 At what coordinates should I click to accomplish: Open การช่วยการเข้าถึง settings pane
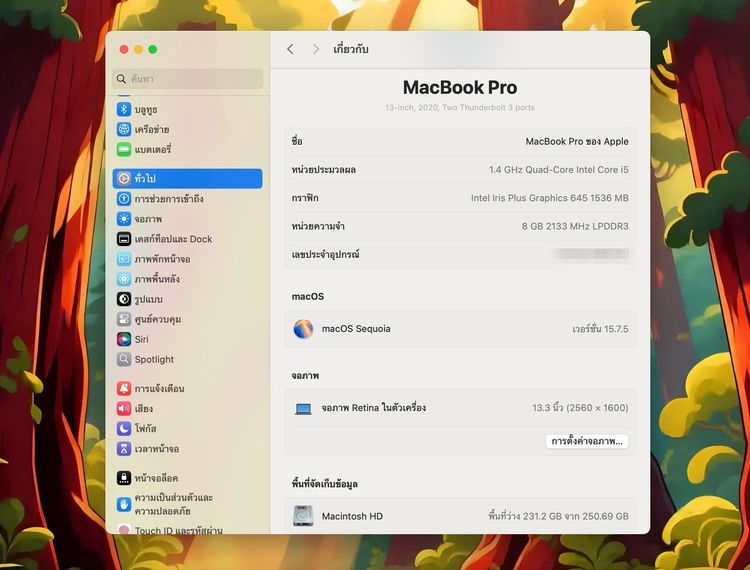187,198
